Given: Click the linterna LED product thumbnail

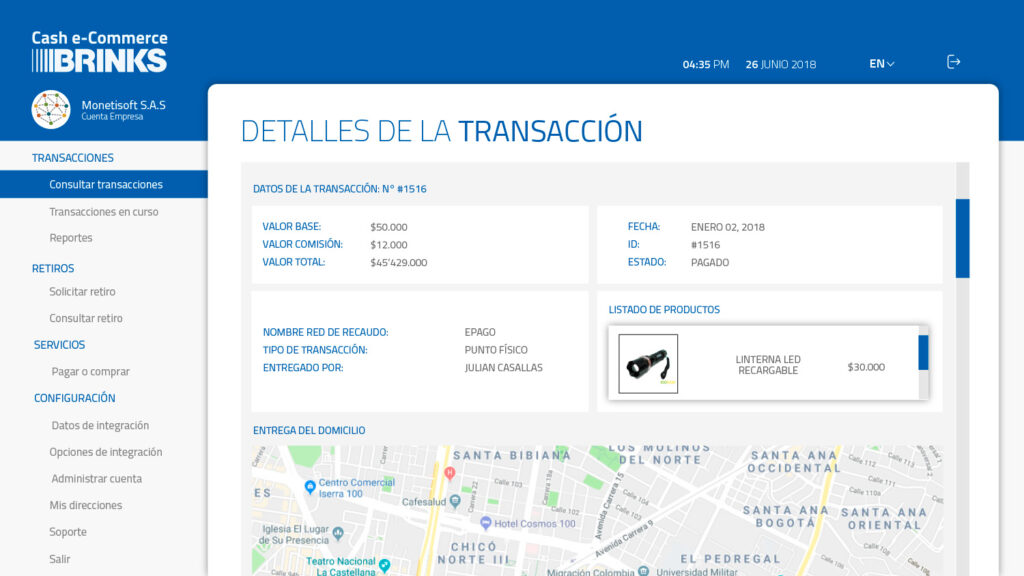Looking at the screenshot, I should tap(648, 364).
